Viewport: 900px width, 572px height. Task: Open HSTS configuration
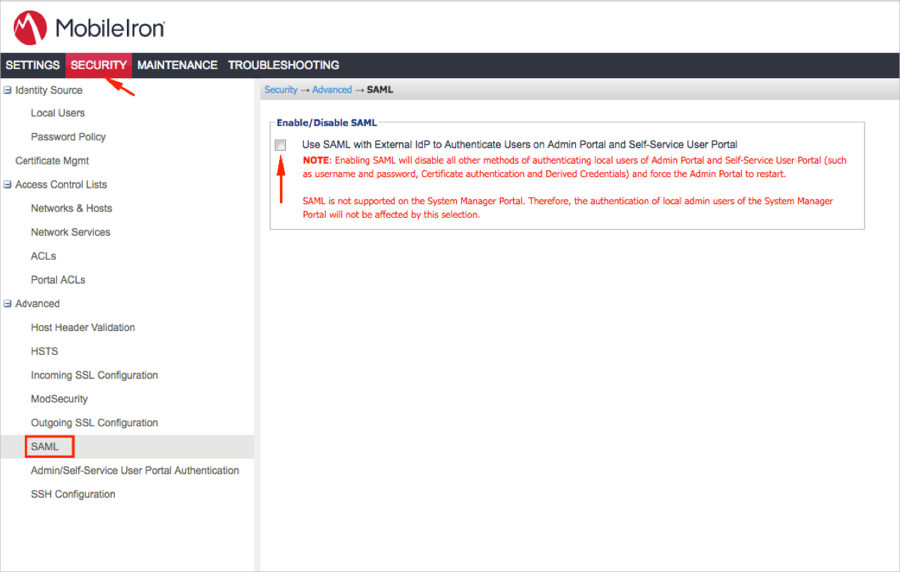pyautogui.click(x=45, y=351)
